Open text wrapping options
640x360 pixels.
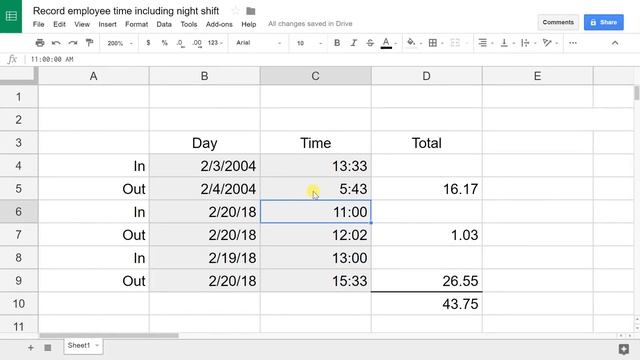(525, 42)
